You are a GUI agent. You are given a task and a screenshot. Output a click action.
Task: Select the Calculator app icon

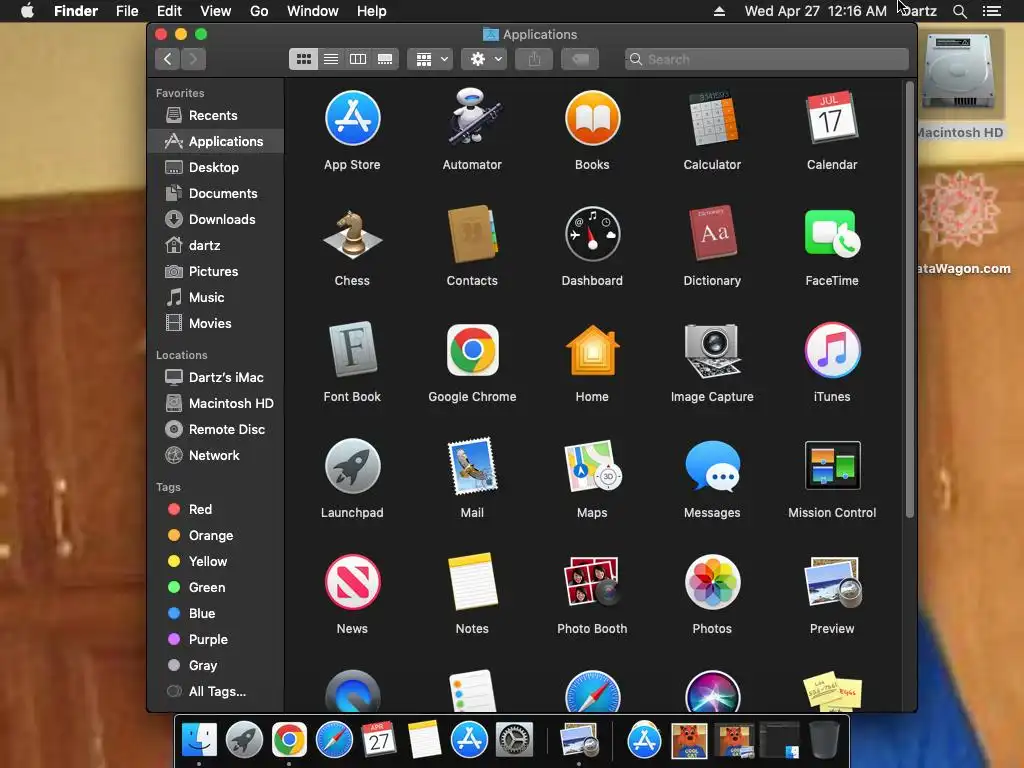712,118
